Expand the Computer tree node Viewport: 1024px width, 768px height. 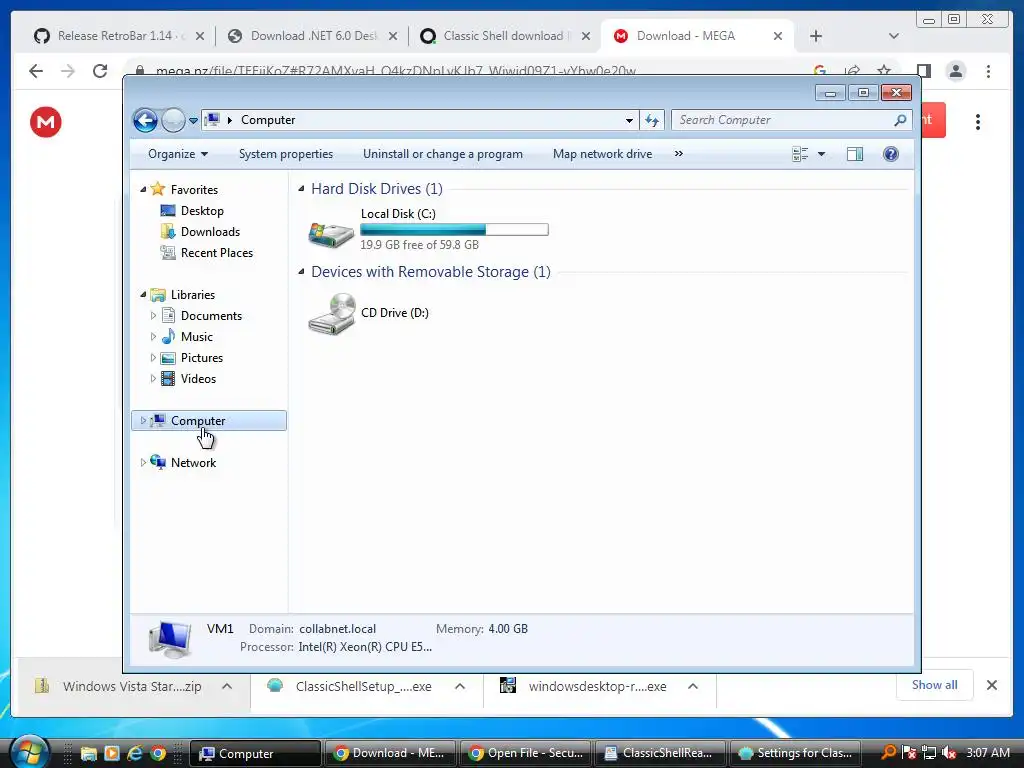pyautogui.click(x=143, y=421)
